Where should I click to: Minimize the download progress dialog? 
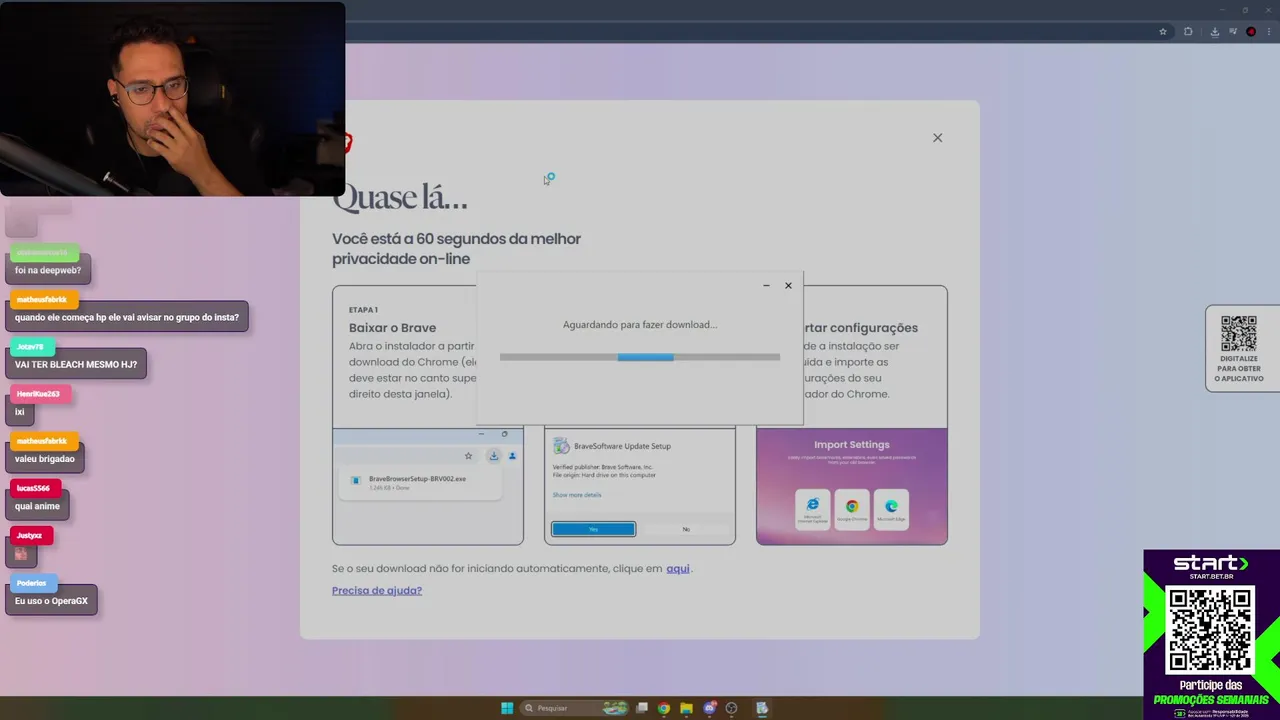[x=766, y=286]
